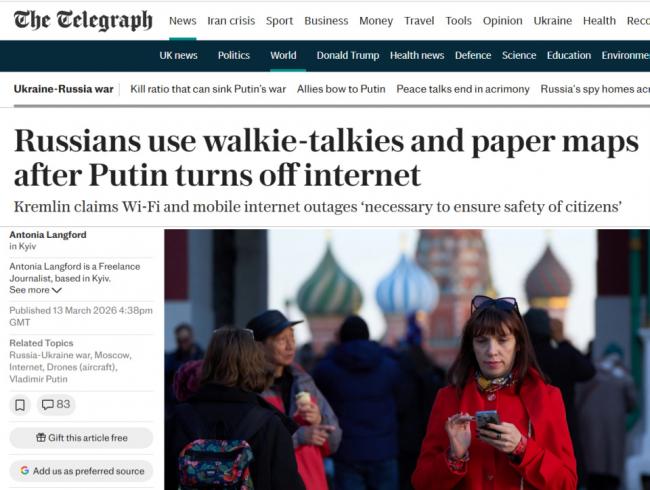Expand author bio via See more chevron
The height and width of the screenshot is (490, 650).
[x=57, y=290]
